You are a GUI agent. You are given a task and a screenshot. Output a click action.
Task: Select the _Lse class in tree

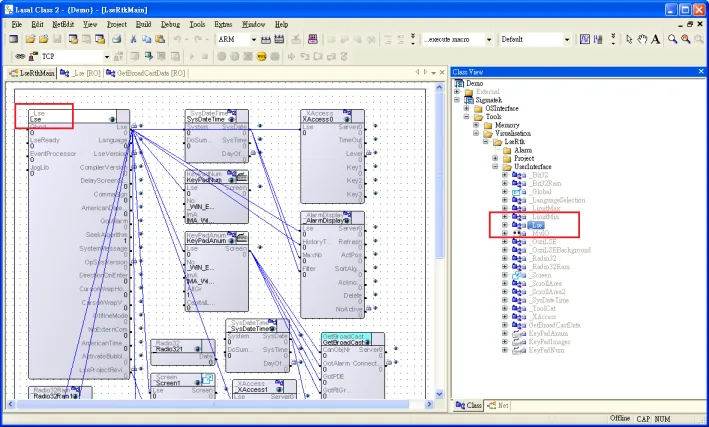(536, 225)
